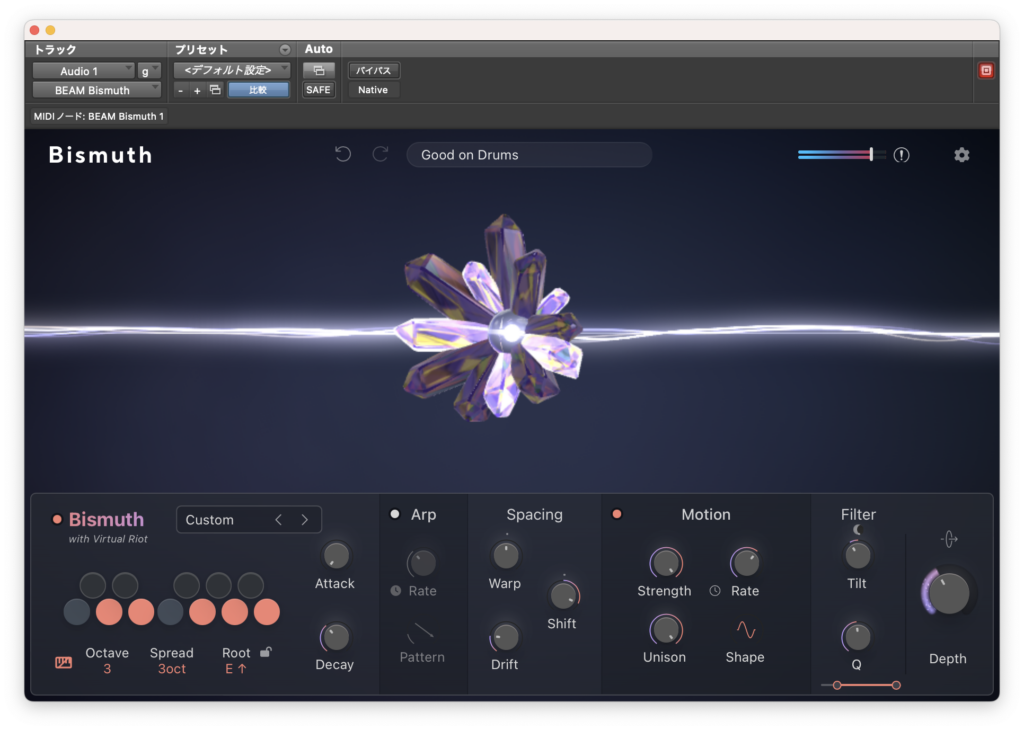Redo the last change
1024x730 pixels.
pyautogui.click(x=380, y=155)
